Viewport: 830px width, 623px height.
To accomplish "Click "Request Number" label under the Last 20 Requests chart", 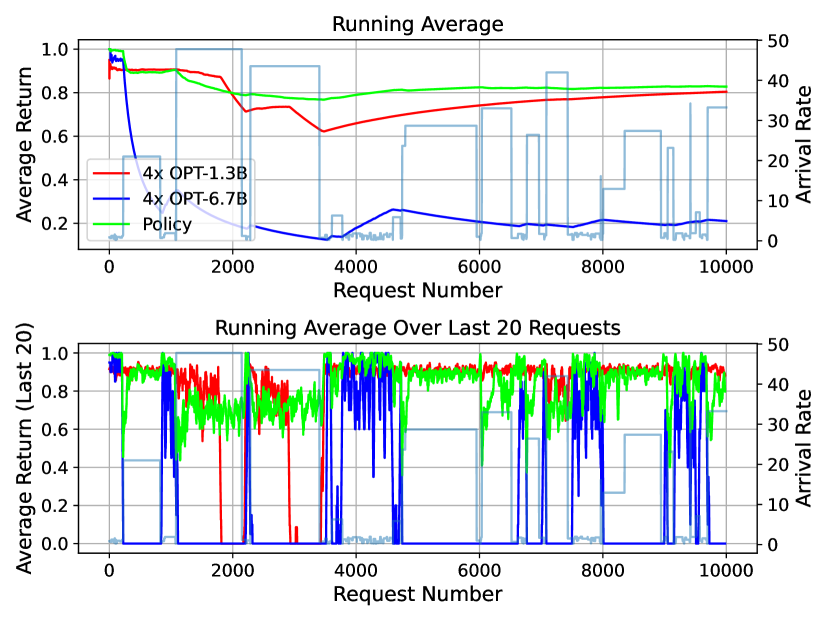I will point(418,594).
